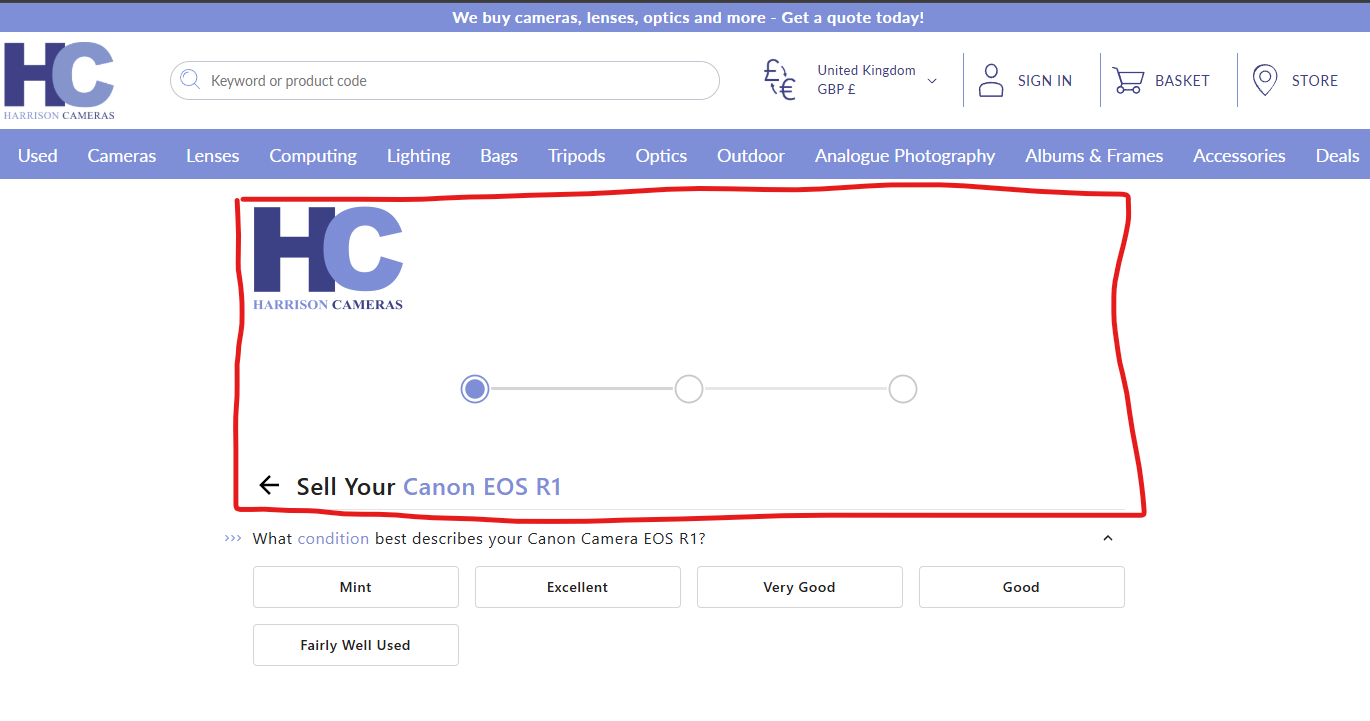This screenshot has height=721, width=1370.
Task: Open the Lenses menu
Action: pos(213,155)
